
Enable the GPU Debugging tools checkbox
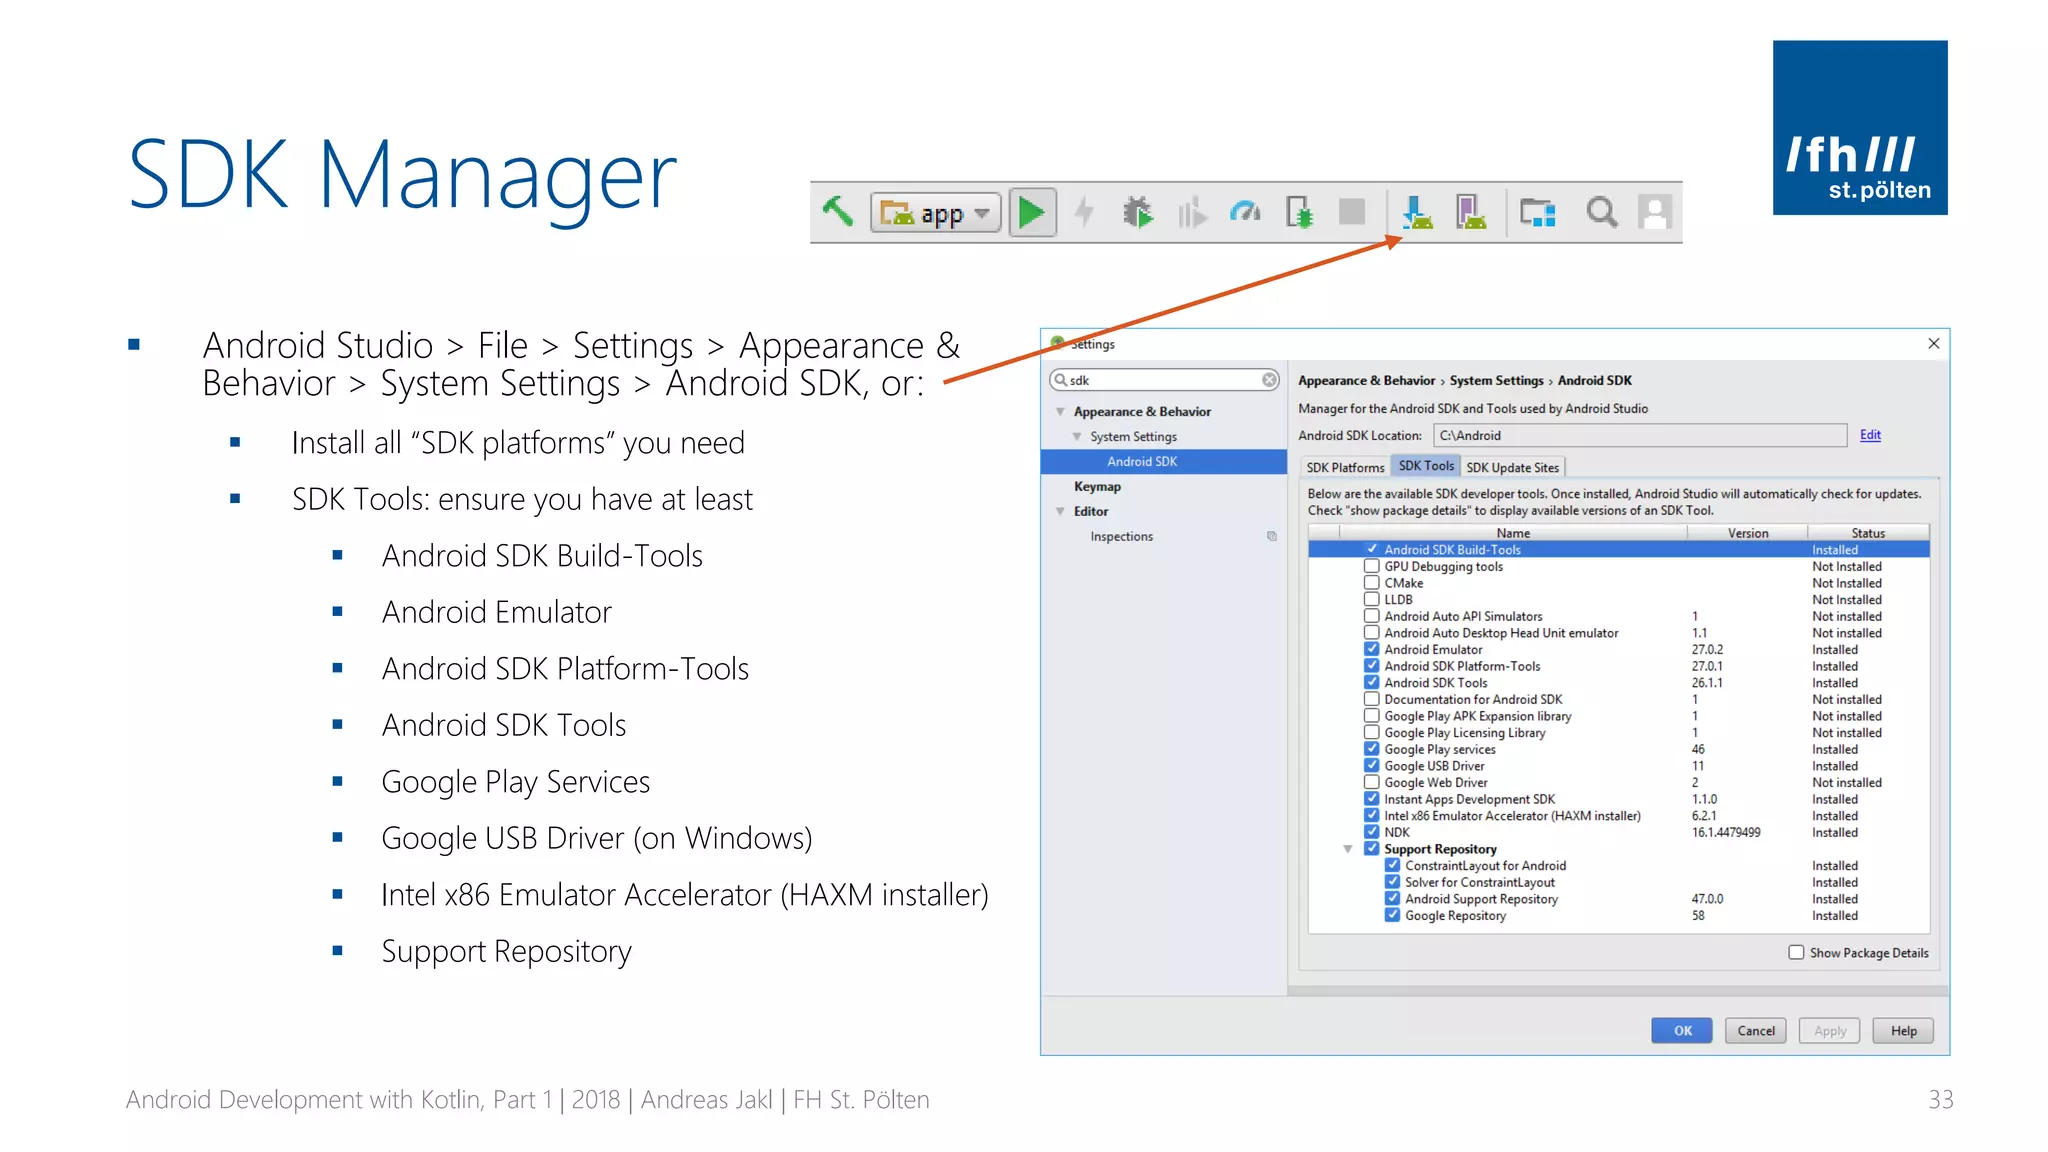click(x=1372, y=567)
